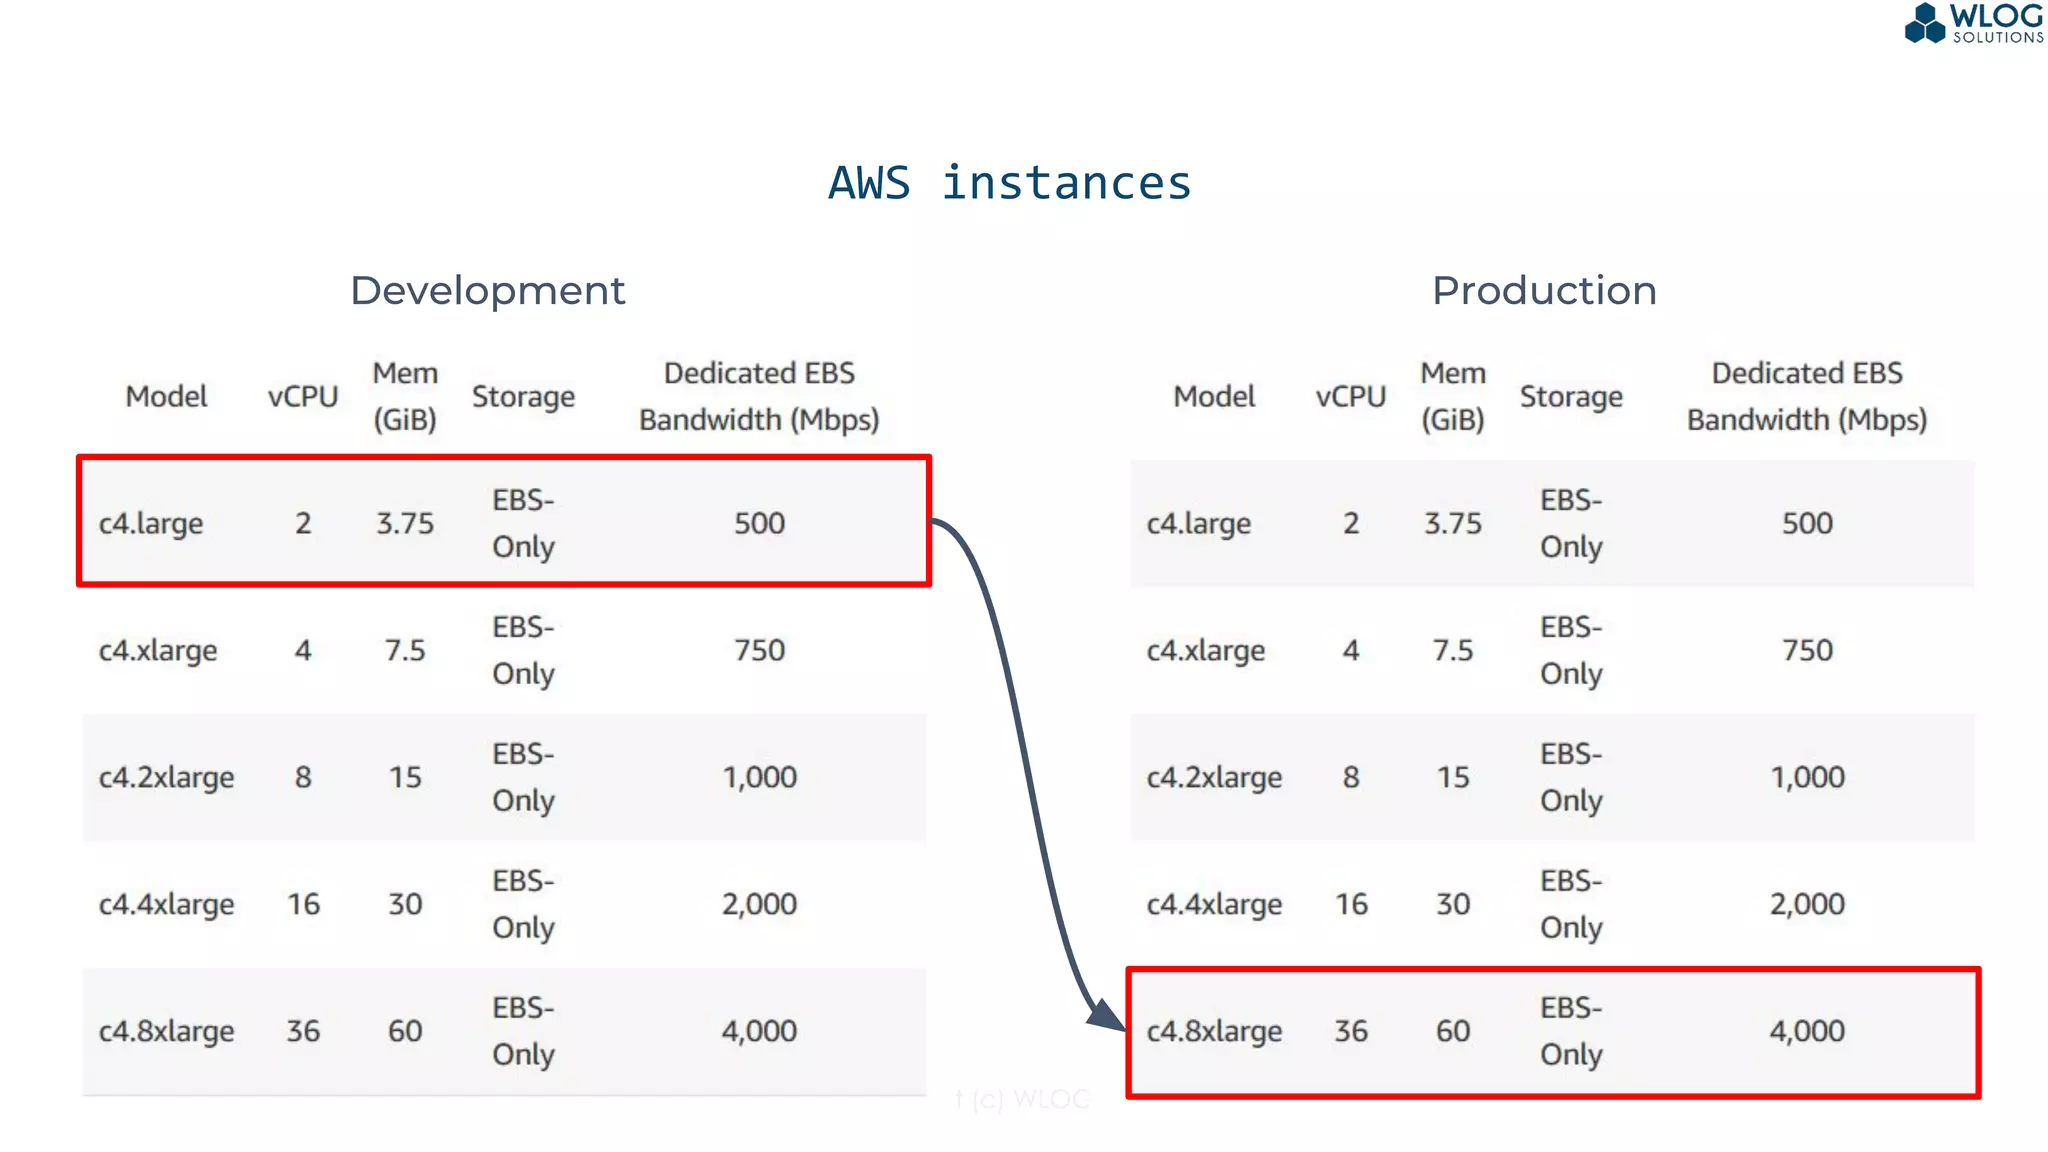
Task: Click Mem (GiB) header in Development table
Action: tap(405, 397)
